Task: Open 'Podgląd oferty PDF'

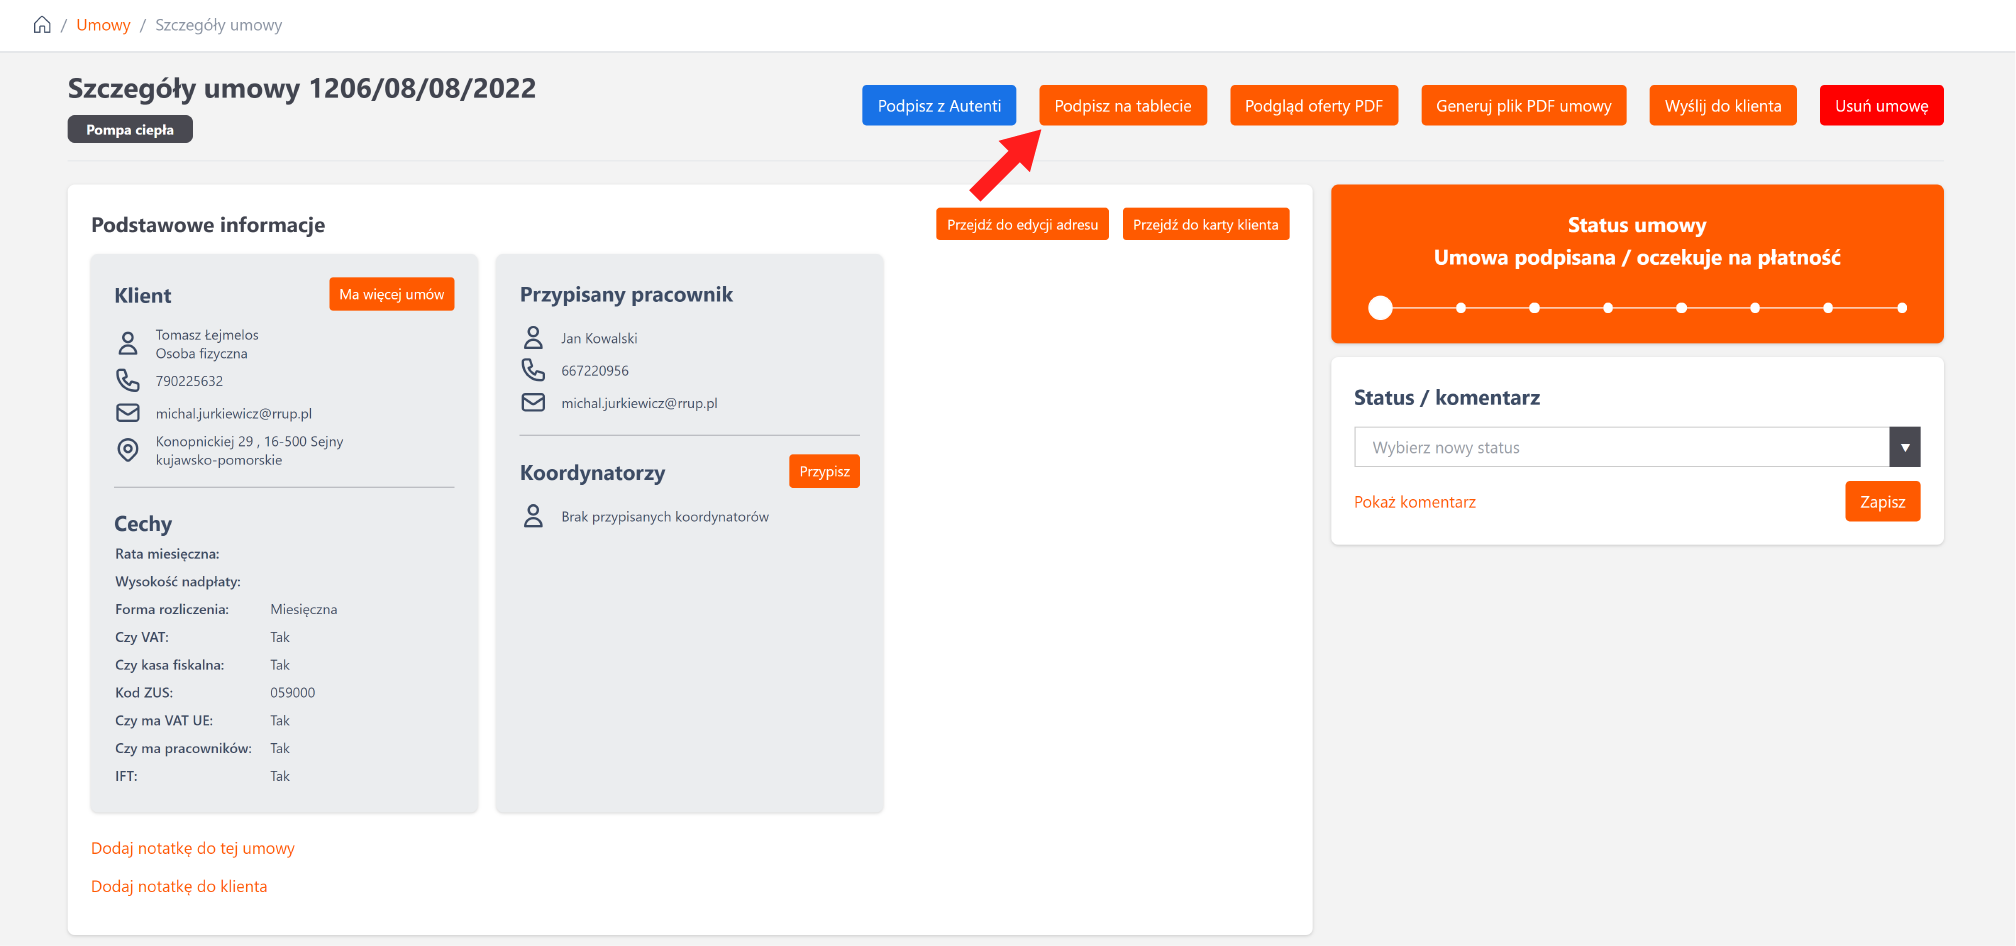Action: pyautogui.click(x=1313, y=106)
